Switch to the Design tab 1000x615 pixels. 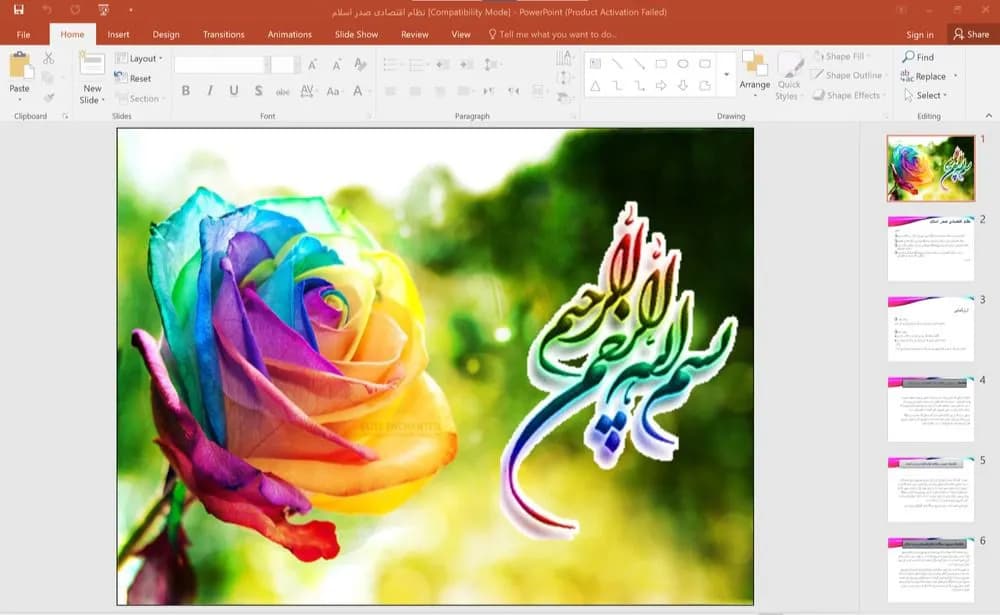(166, 34)
